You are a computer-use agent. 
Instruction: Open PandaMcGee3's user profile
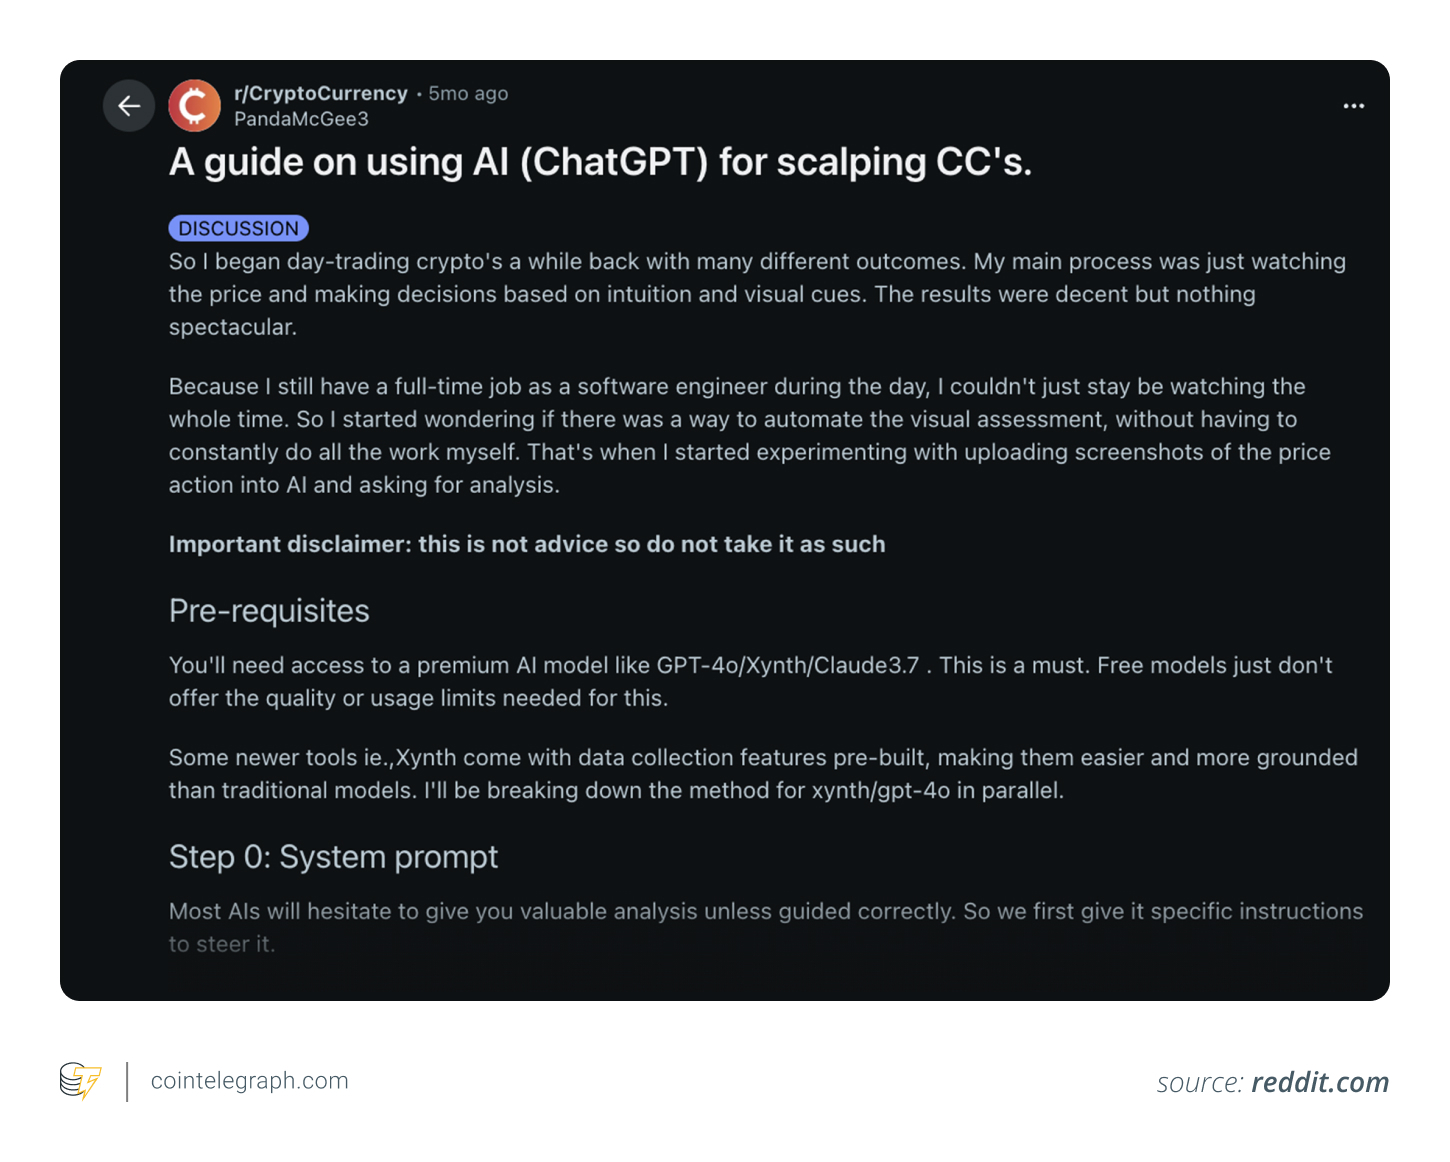pyautogui.click(x=301, y=119)
